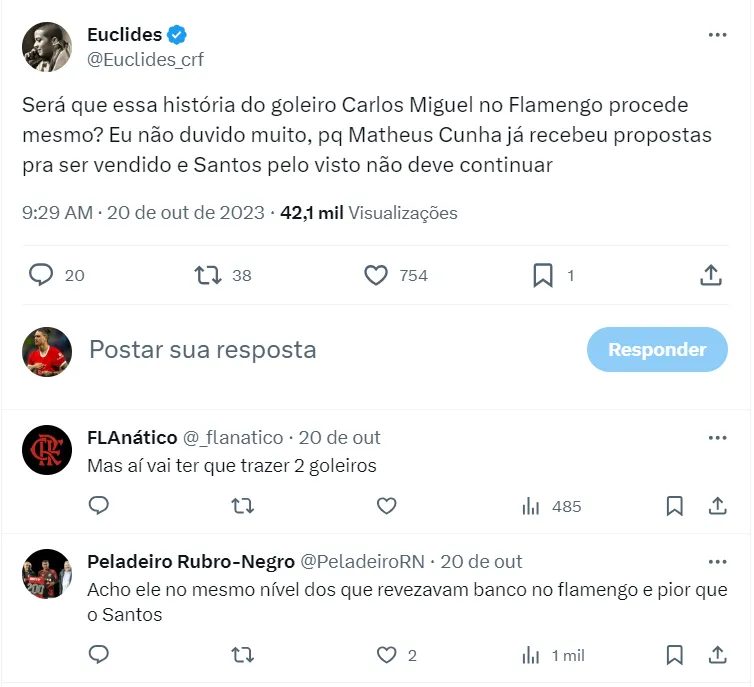Screen dimensions: 754x687
Task: Like FLAnático's reply
Action: click(386, 506)
